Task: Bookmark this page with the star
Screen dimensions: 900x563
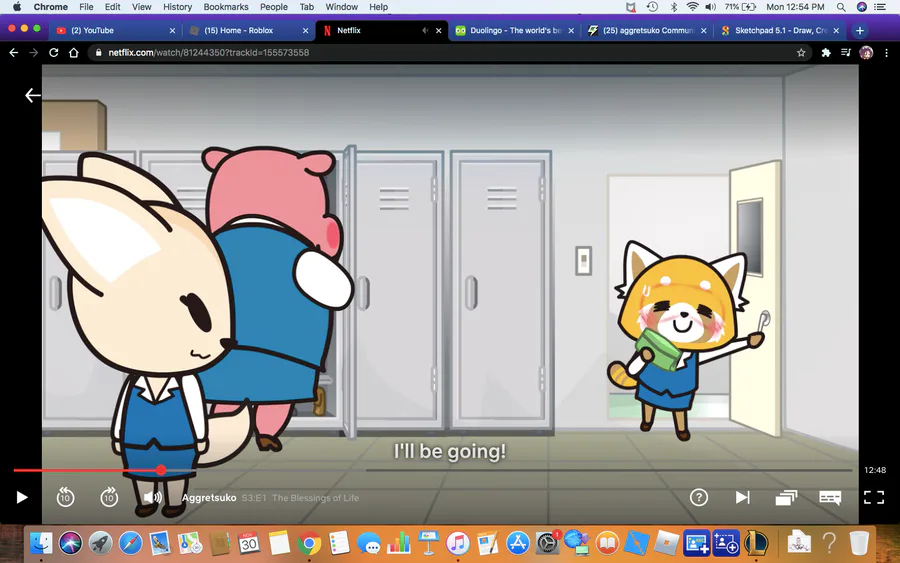Action: point(801,52)
